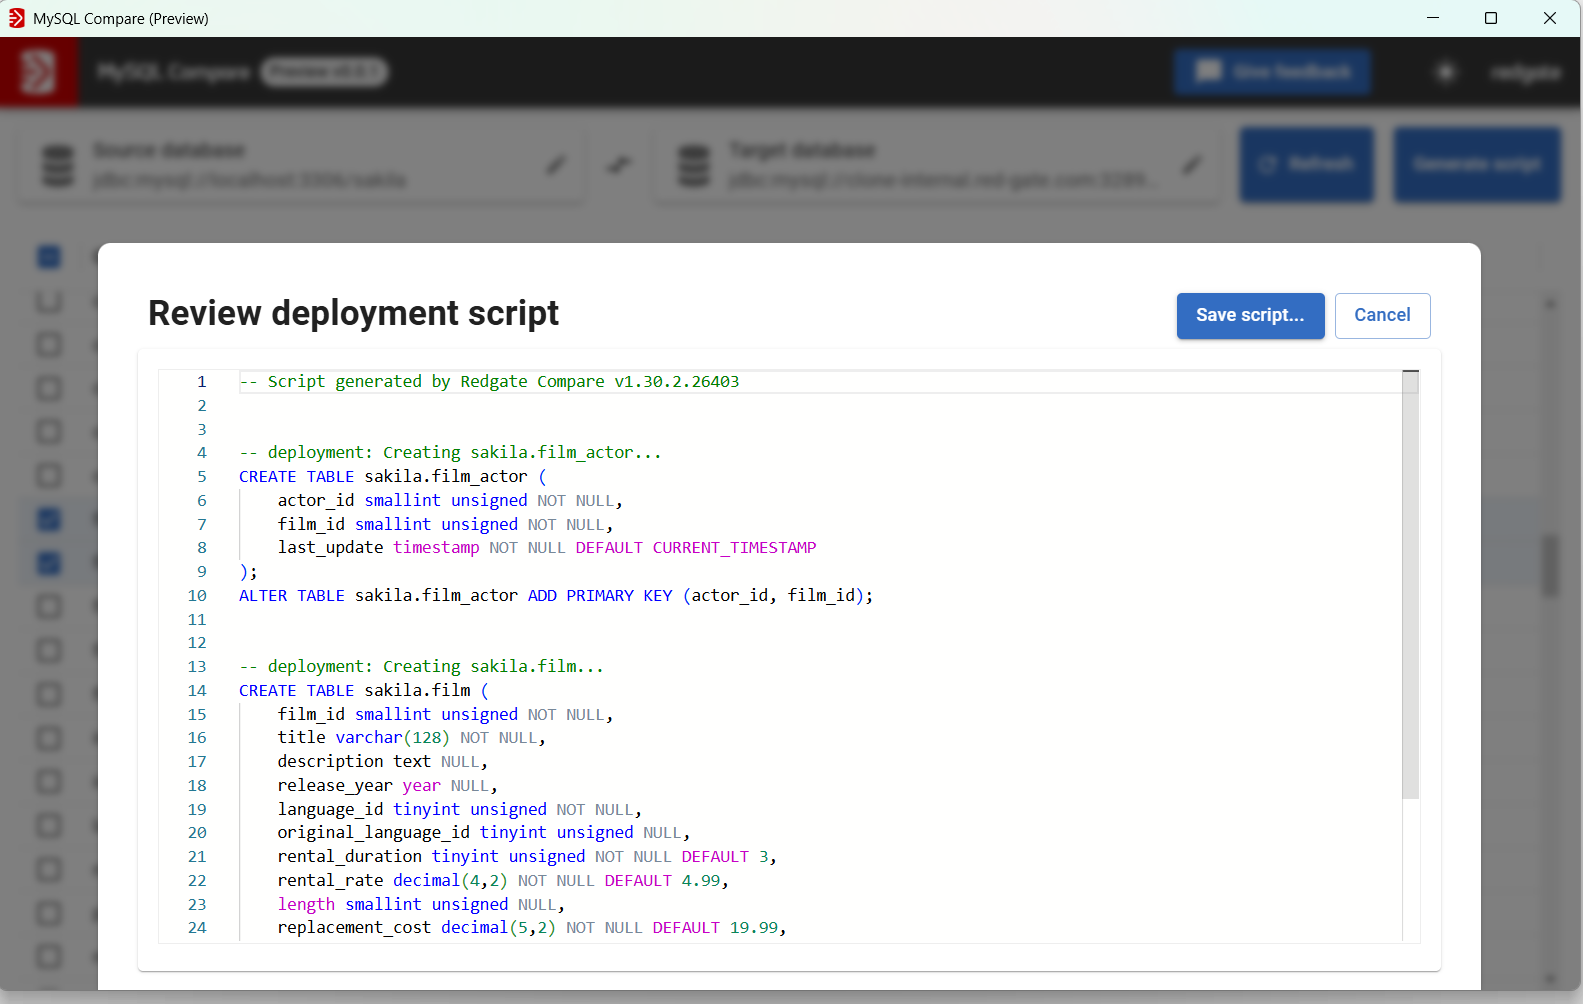Click the script editor's vertical scrollbar thumb

(x=1410, y=585)
